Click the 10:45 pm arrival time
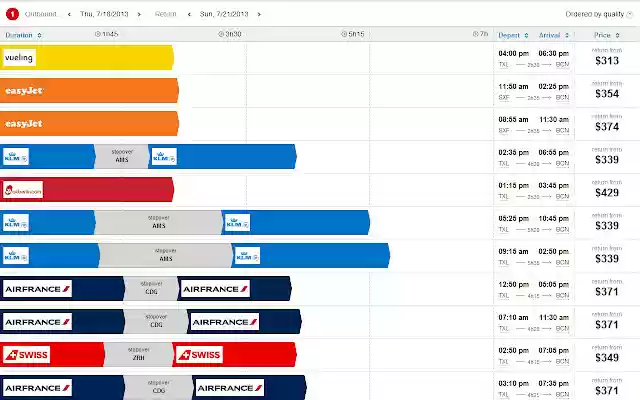640x400 pixels. coord(553,219)
